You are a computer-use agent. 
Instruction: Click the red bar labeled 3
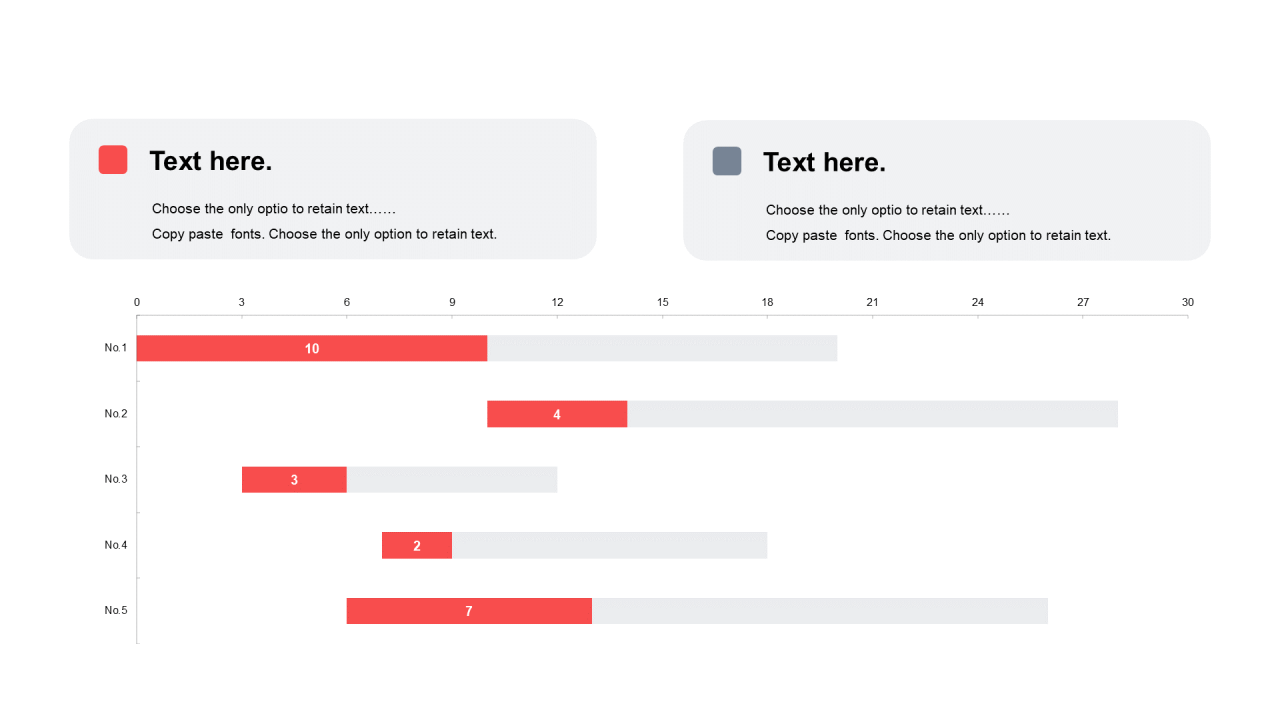(294, 480)
